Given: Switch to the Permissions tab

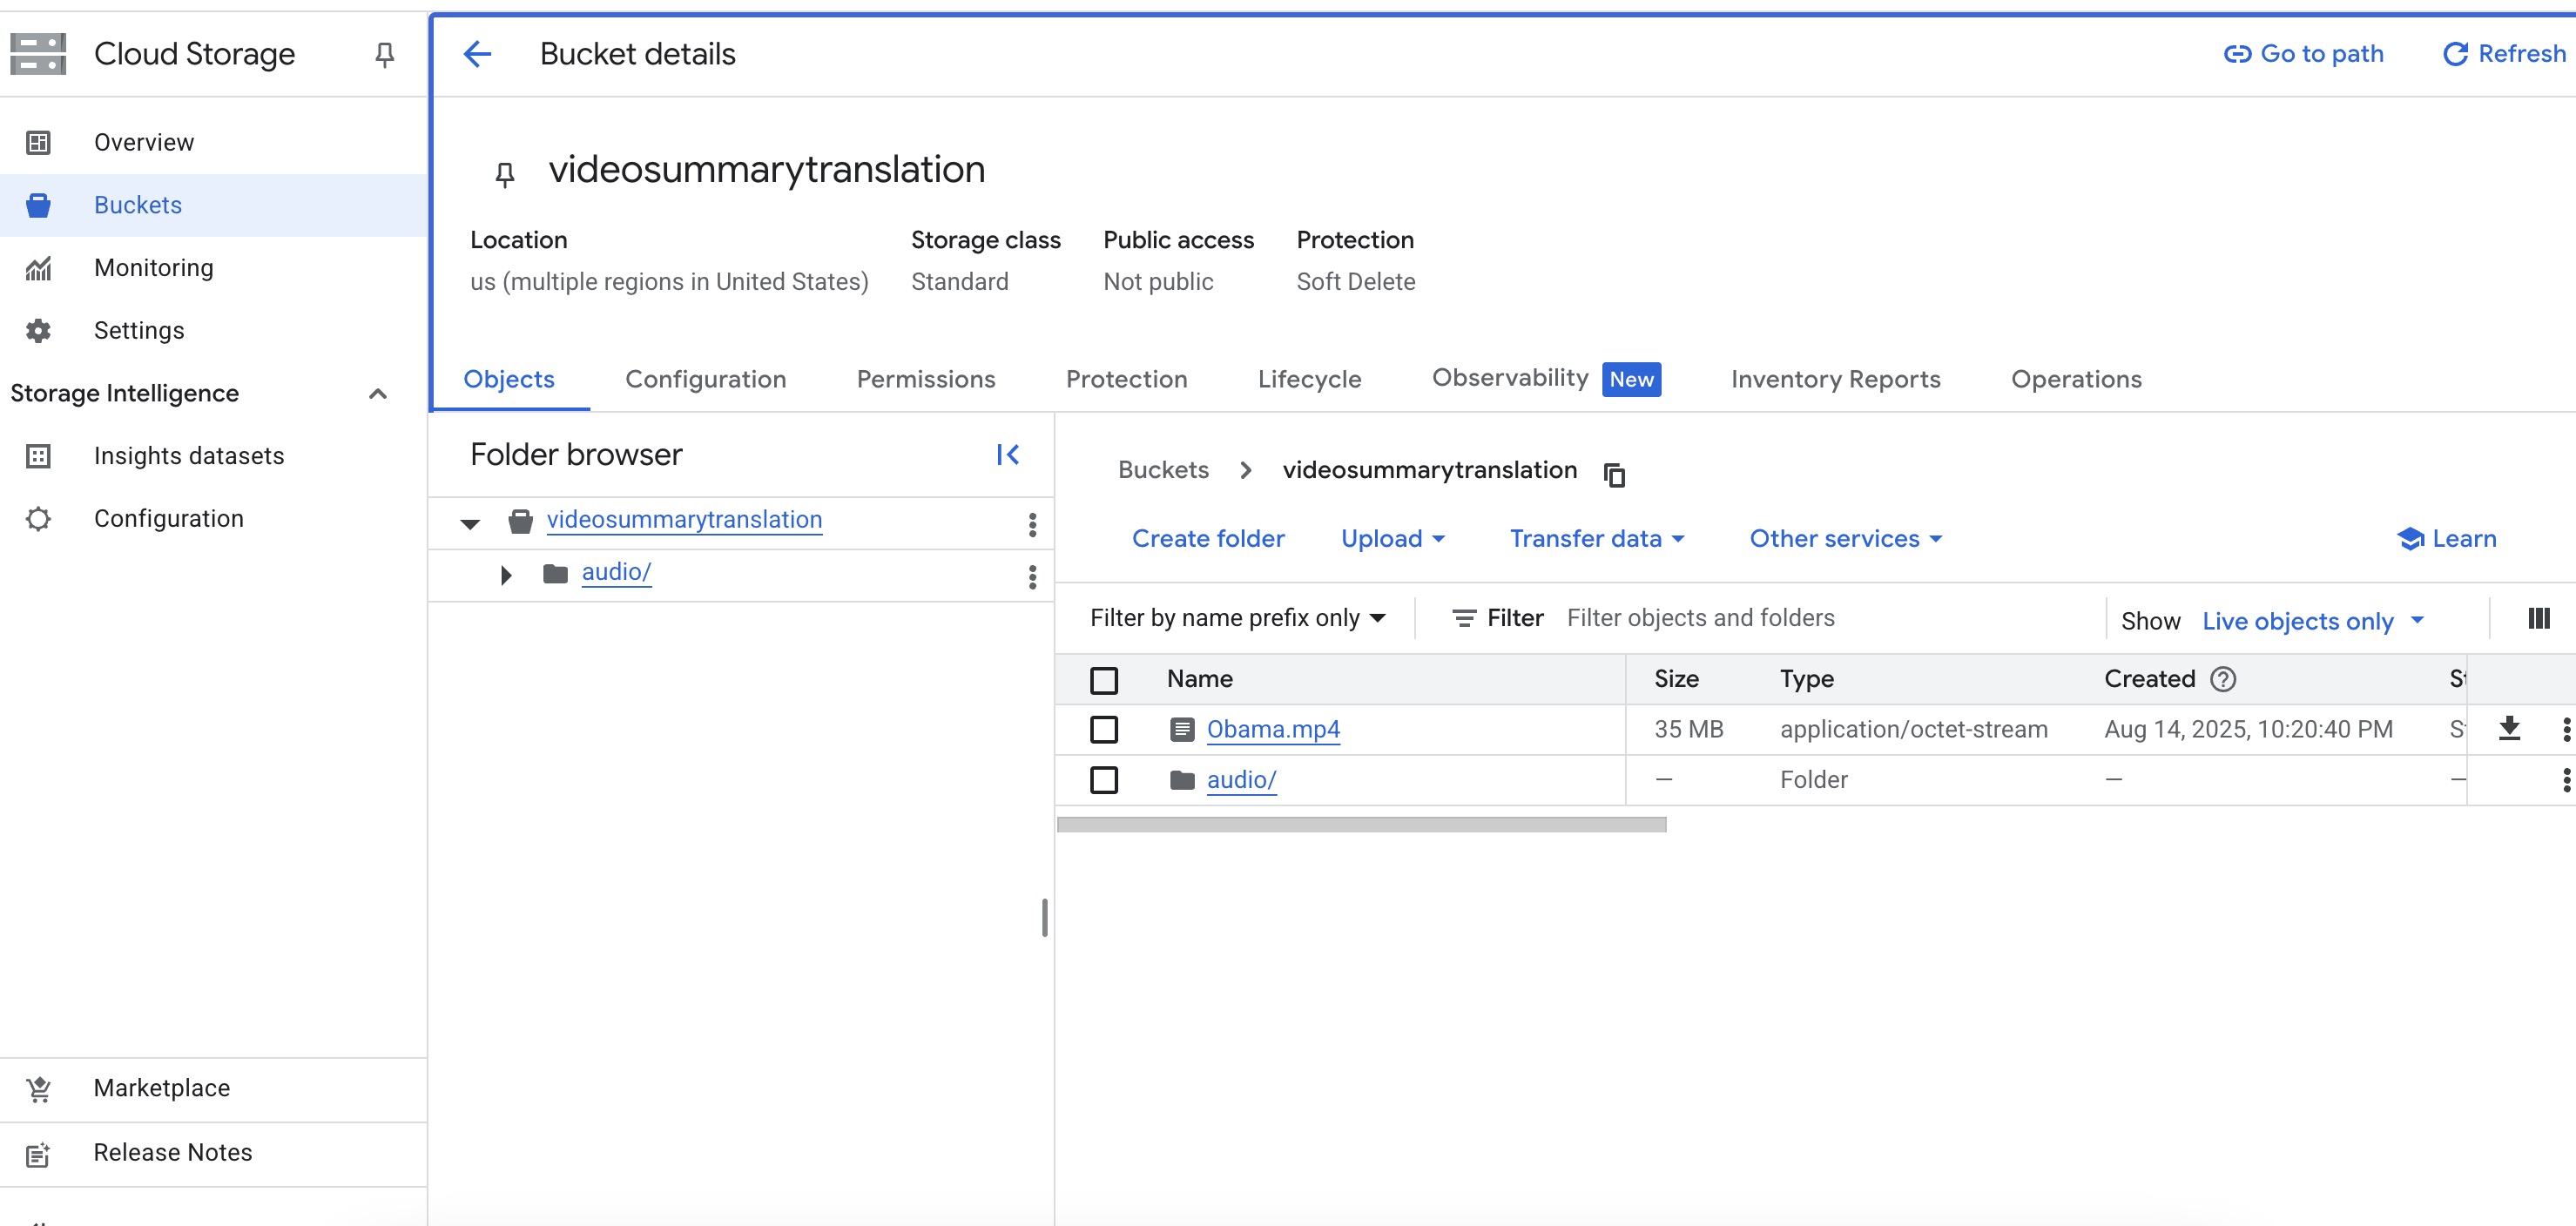Looking at the screenshot, I should click(925, 379).
